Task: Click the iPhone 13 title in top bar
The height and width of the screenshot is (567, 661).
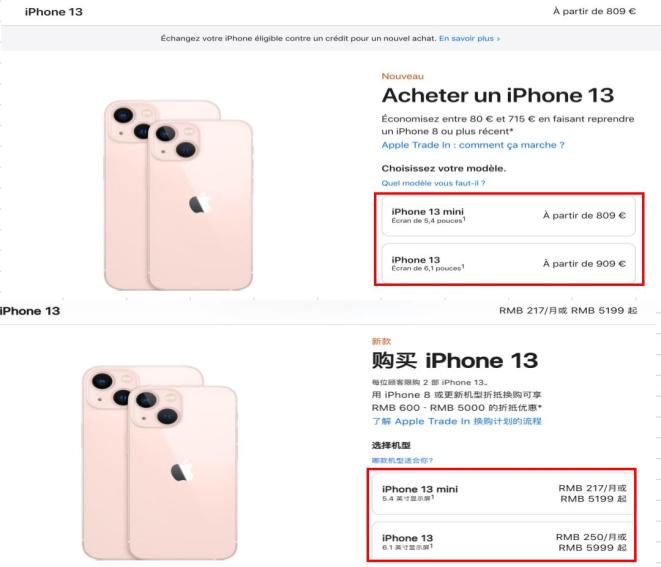Action: pos(54,12)
